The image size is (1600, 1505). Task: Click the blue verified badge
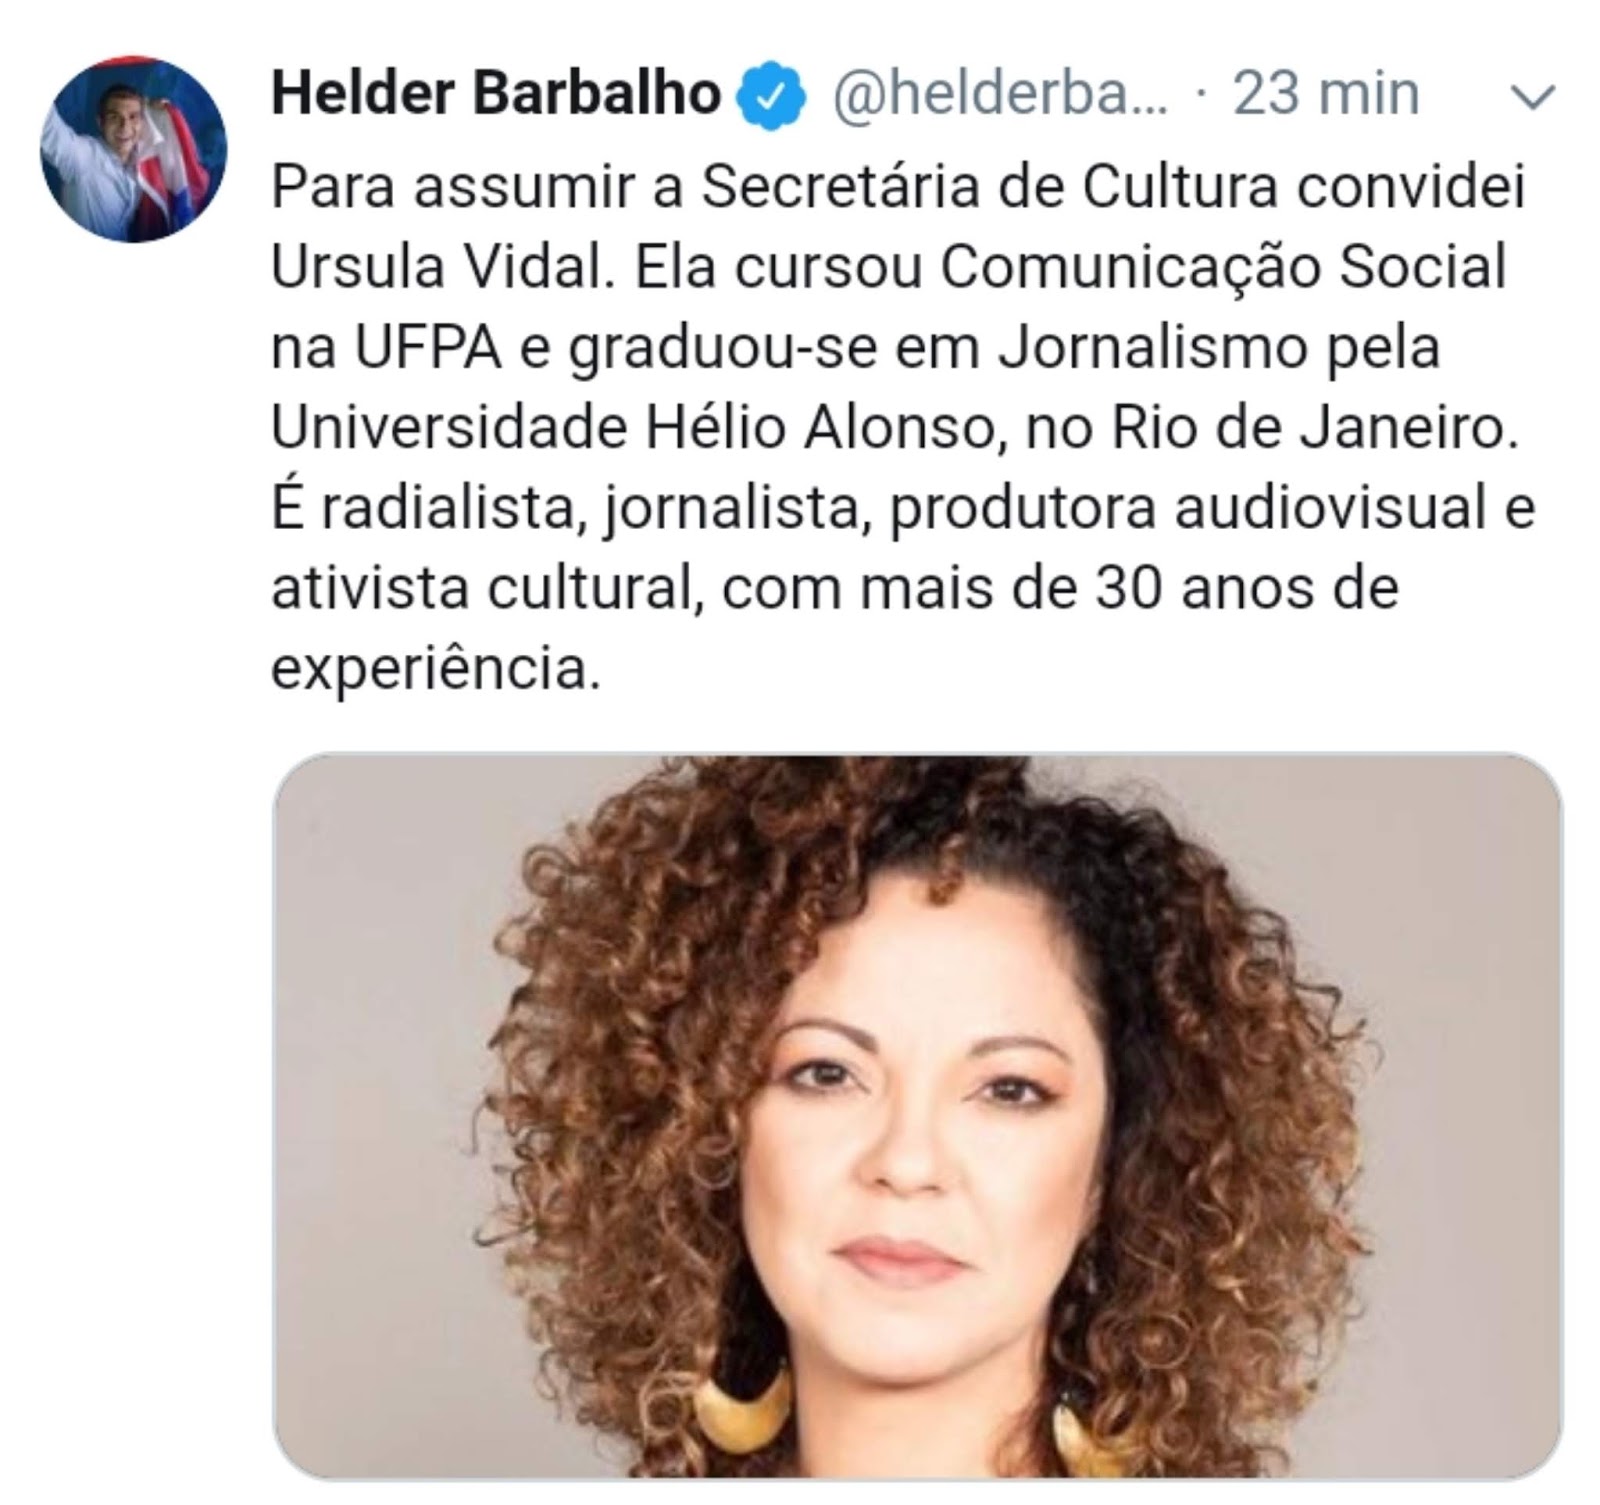(x=770, y=96)
